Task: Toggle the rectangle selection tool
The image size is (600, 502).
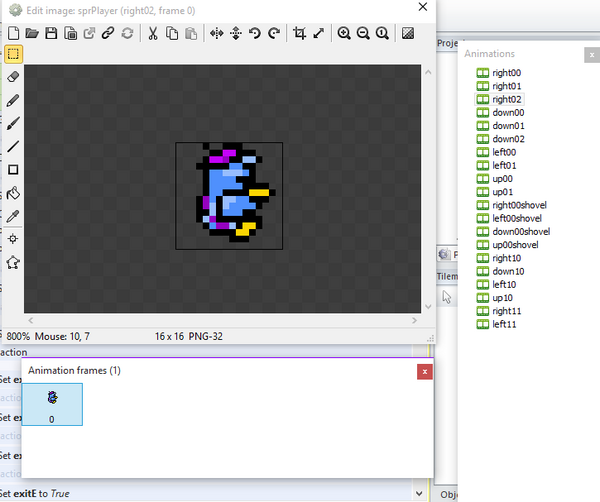Action: coord(13,54)
